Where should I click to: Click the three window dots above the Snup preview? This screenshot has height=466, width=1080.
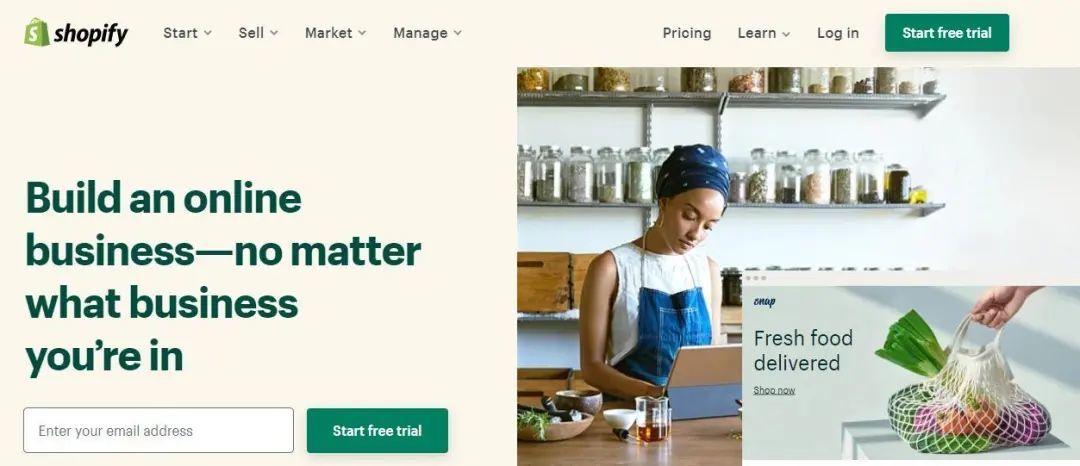[756, 278]
